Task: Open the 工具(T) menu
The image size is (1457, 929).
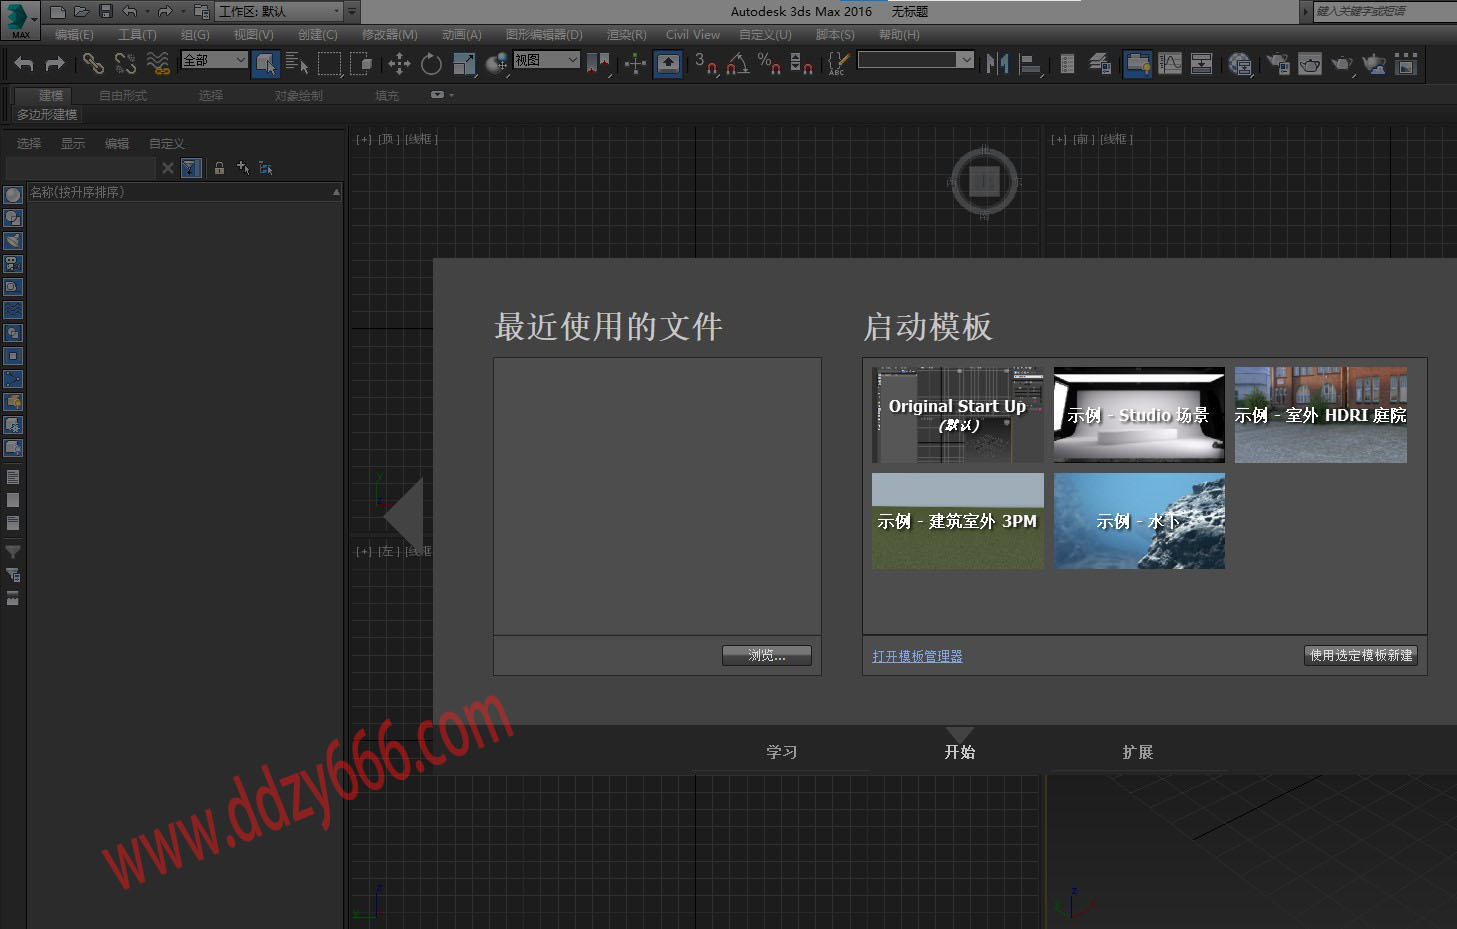Action: tap(137, 35)
